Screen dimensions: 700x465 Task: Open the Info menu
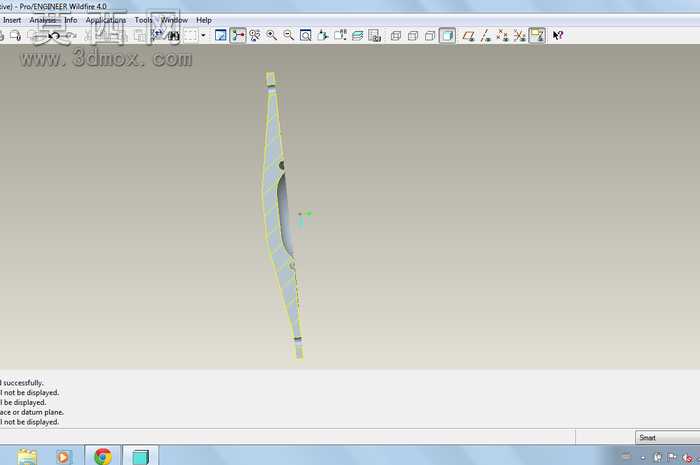click(71, 20)
